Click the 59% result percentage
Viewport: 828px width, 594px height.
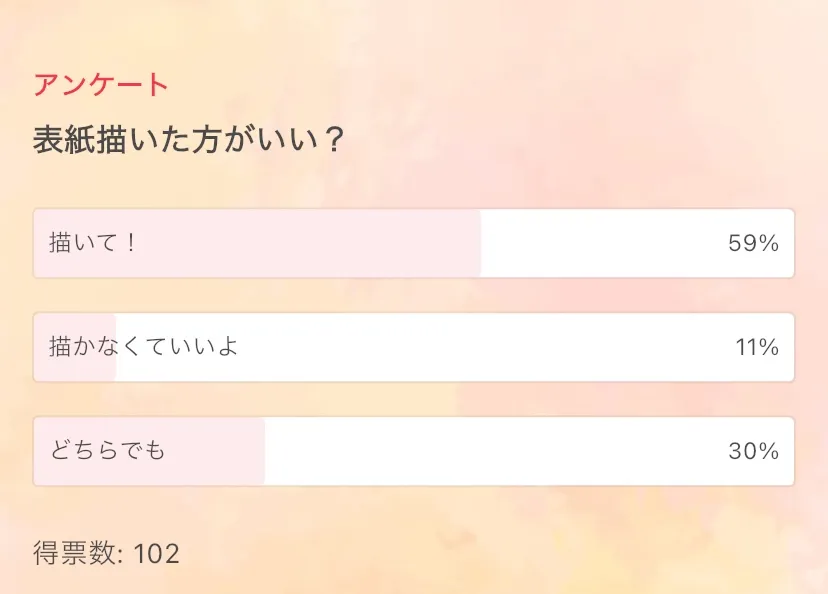click(x=753, y=243)
